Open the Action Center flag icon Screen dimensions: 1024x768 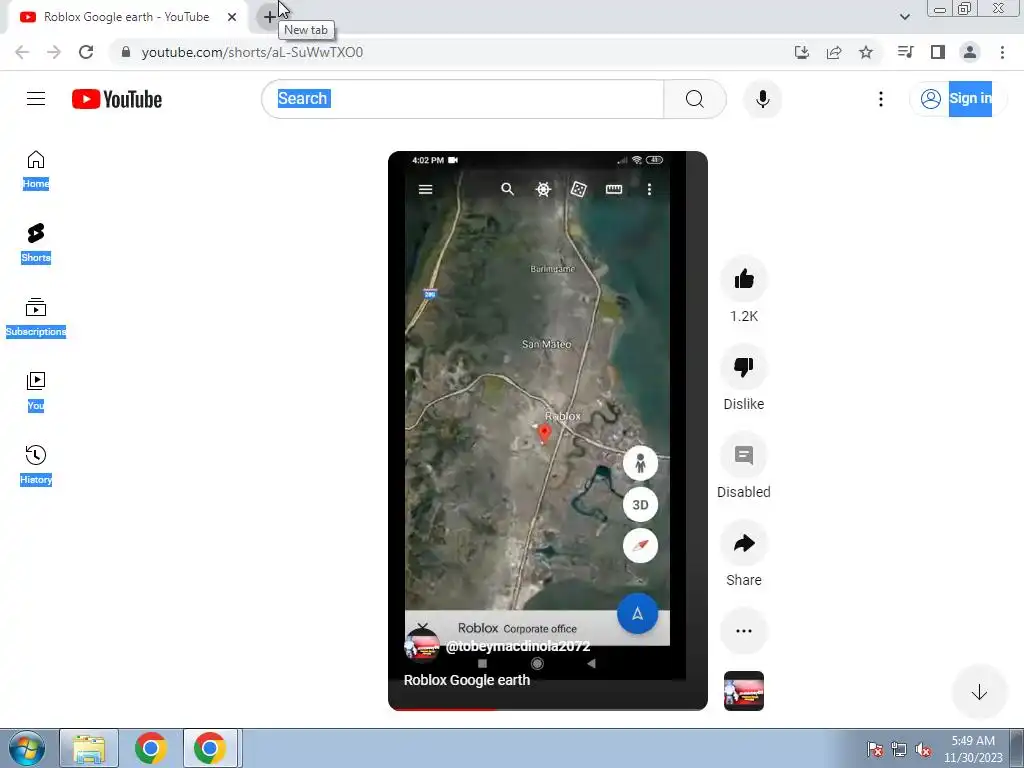pos(874,750)
